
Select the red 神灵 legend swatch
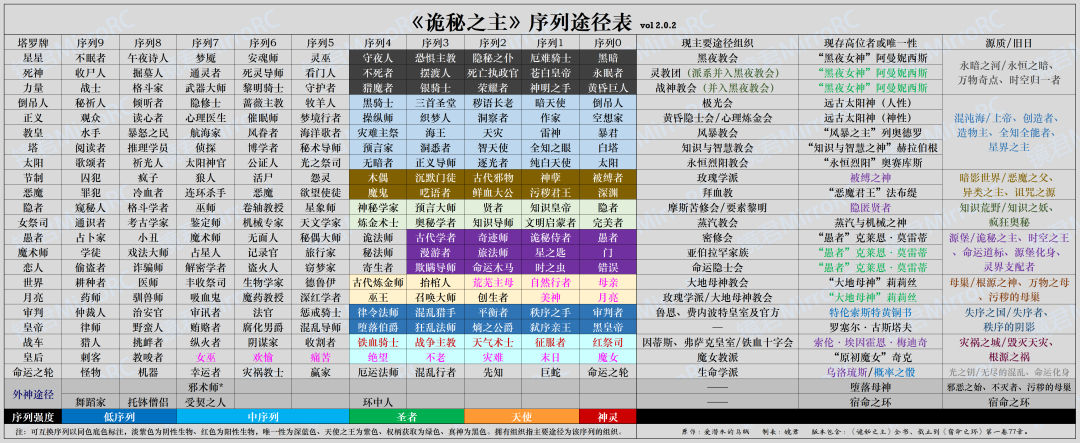click(607, 415)
